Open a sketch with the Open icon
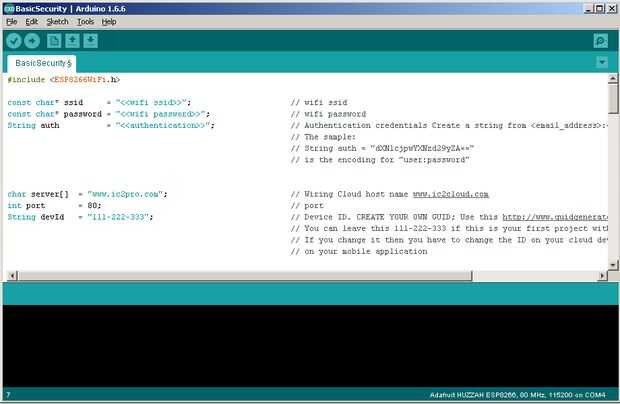The image size is (620, 404). coord(72,41)
